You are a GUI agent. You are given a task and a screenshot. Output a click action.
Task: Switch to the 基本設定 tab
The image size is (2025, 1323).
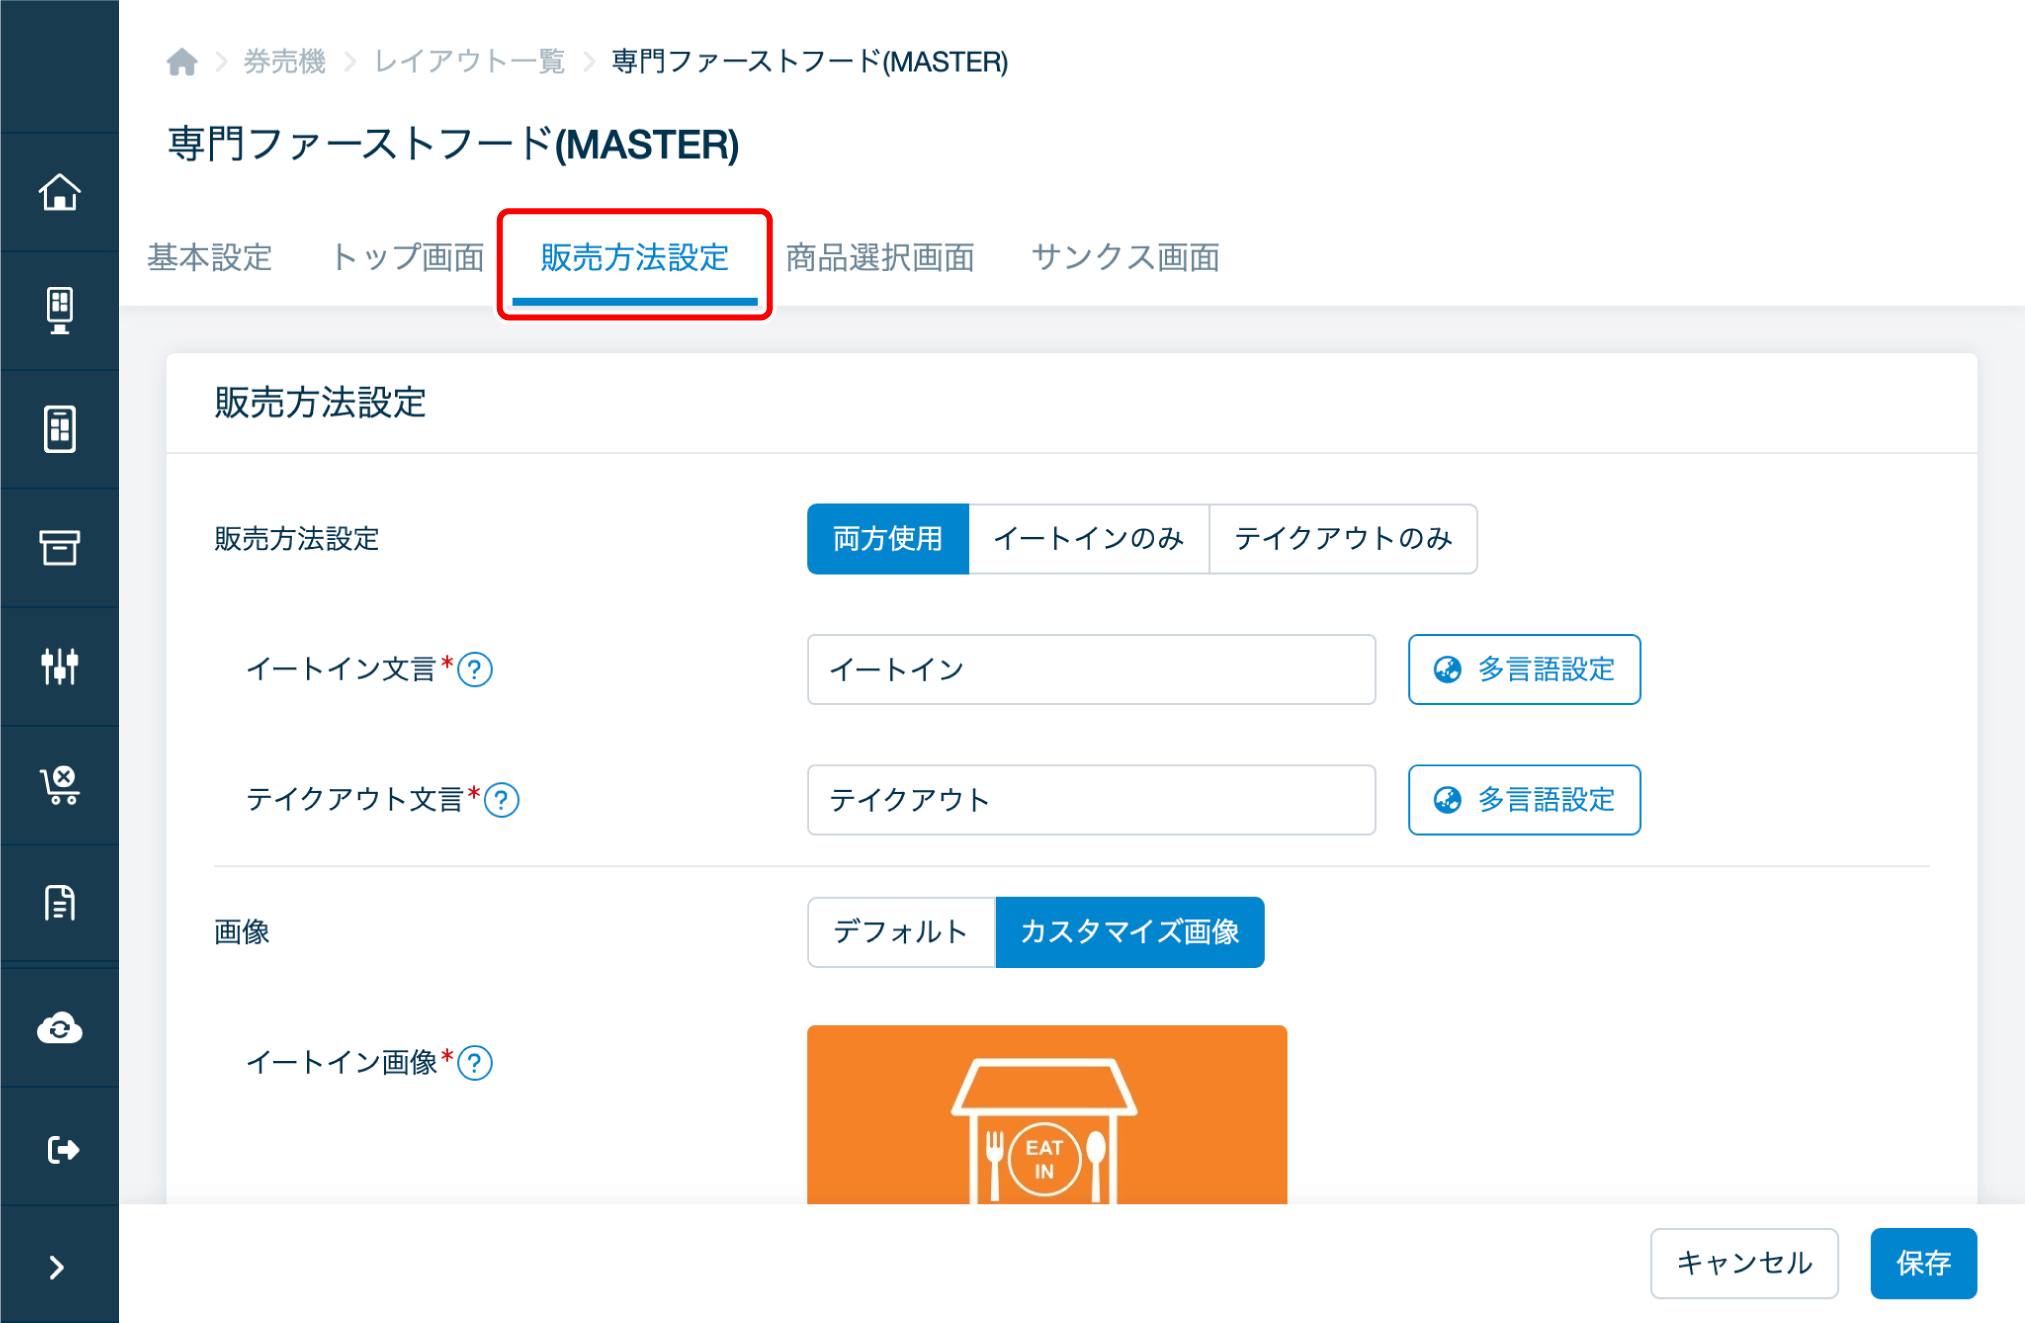[210, 258]
